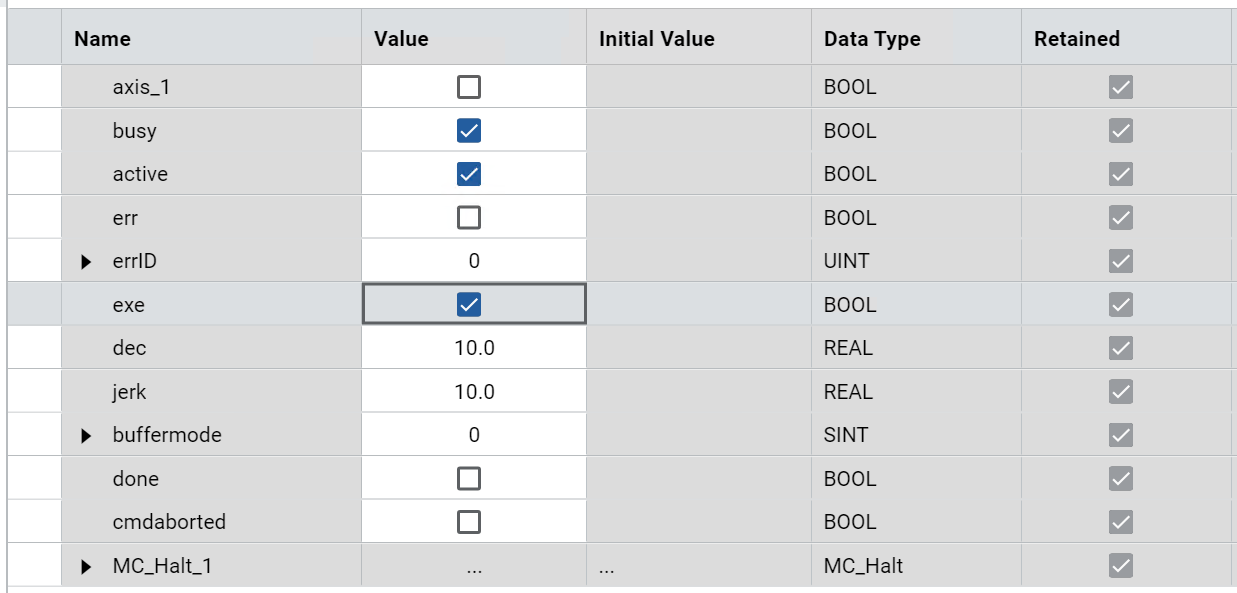Select the Retained column header
The height and width of the screenshot is (593, 1237).
coord(1076,39)
